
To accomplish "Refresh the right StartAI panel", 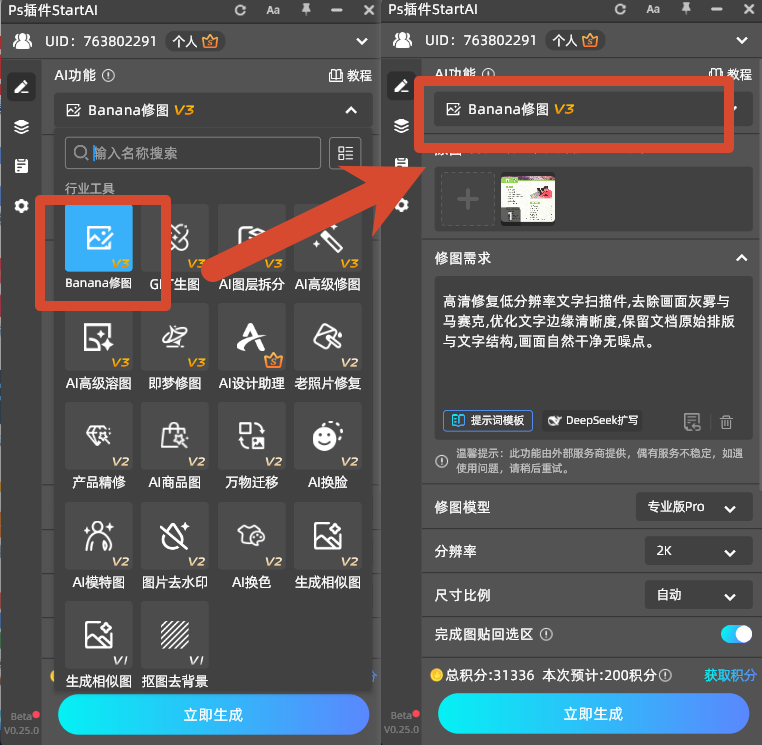I will click(x=620, y=9).
